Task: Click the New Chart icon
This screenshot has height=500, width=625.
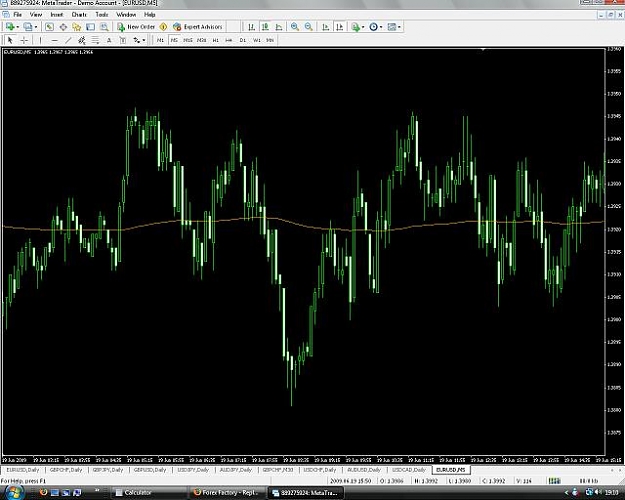Action: pos(10,27)
